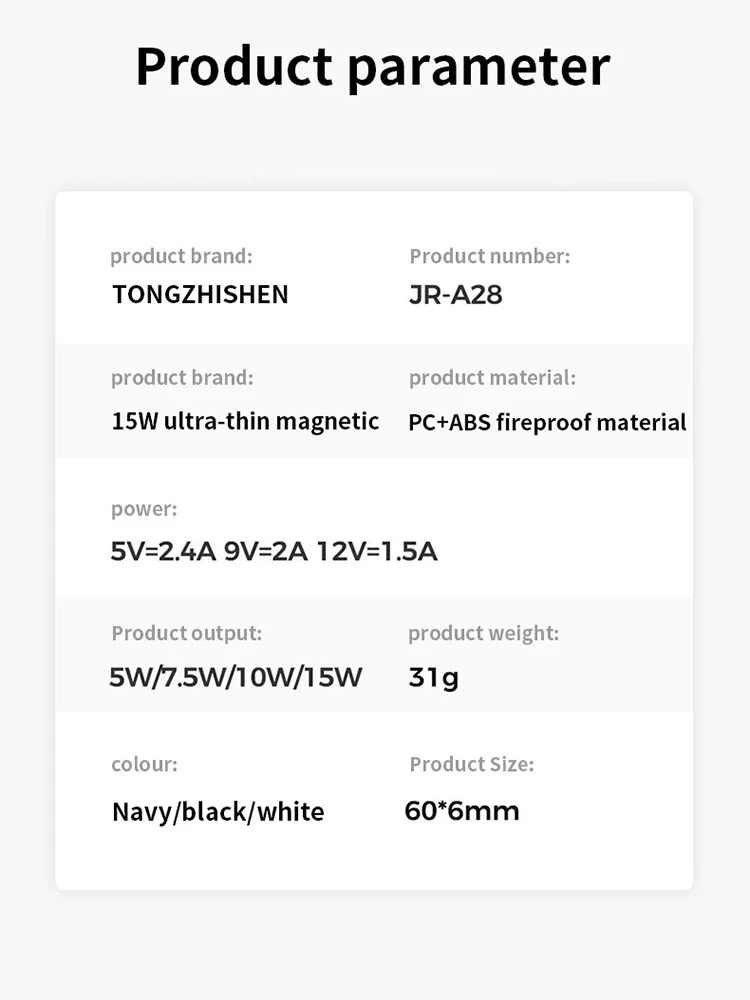Select the 31g weight value

pyautogui.click(x=433, y=678)
